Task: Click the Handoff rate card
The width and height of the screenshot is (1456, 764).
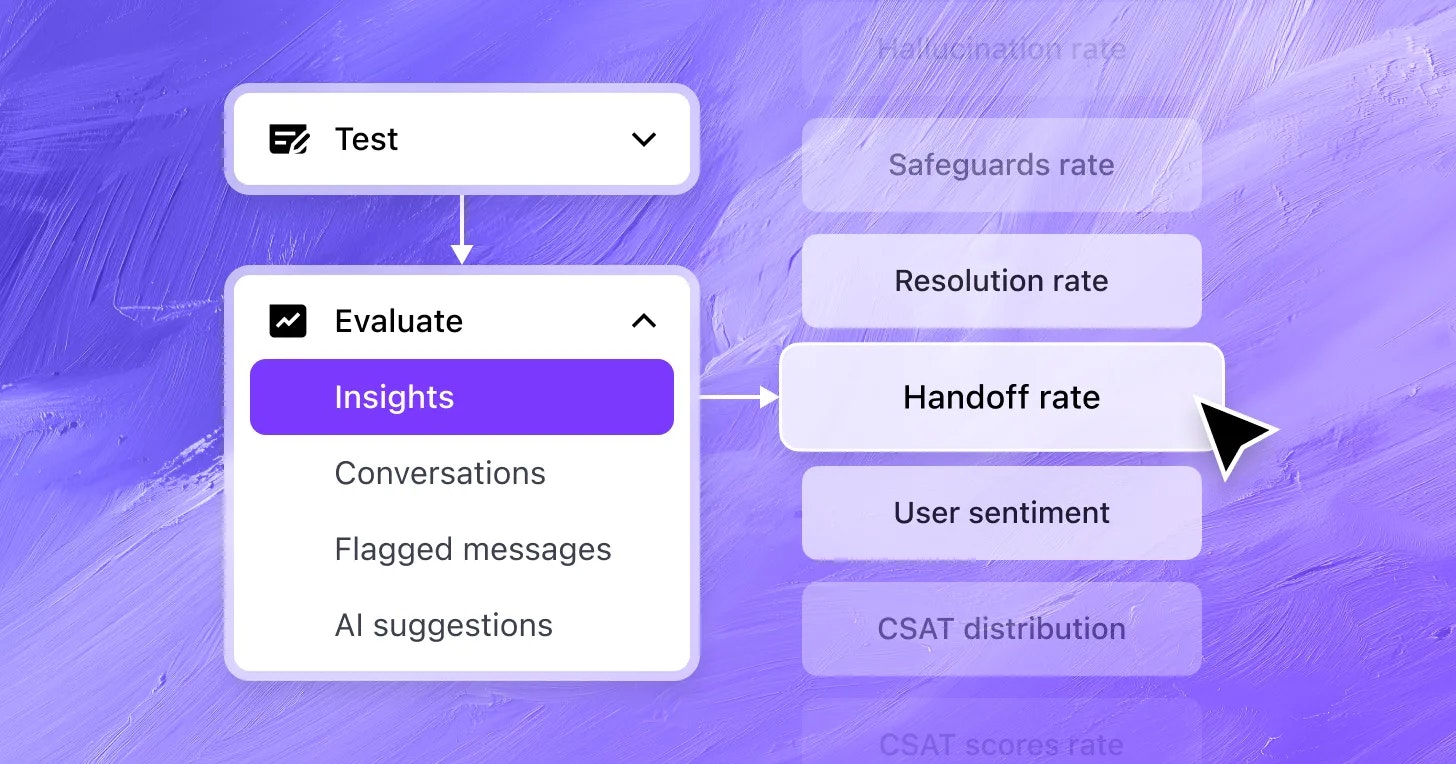Action: [1001, 397]
